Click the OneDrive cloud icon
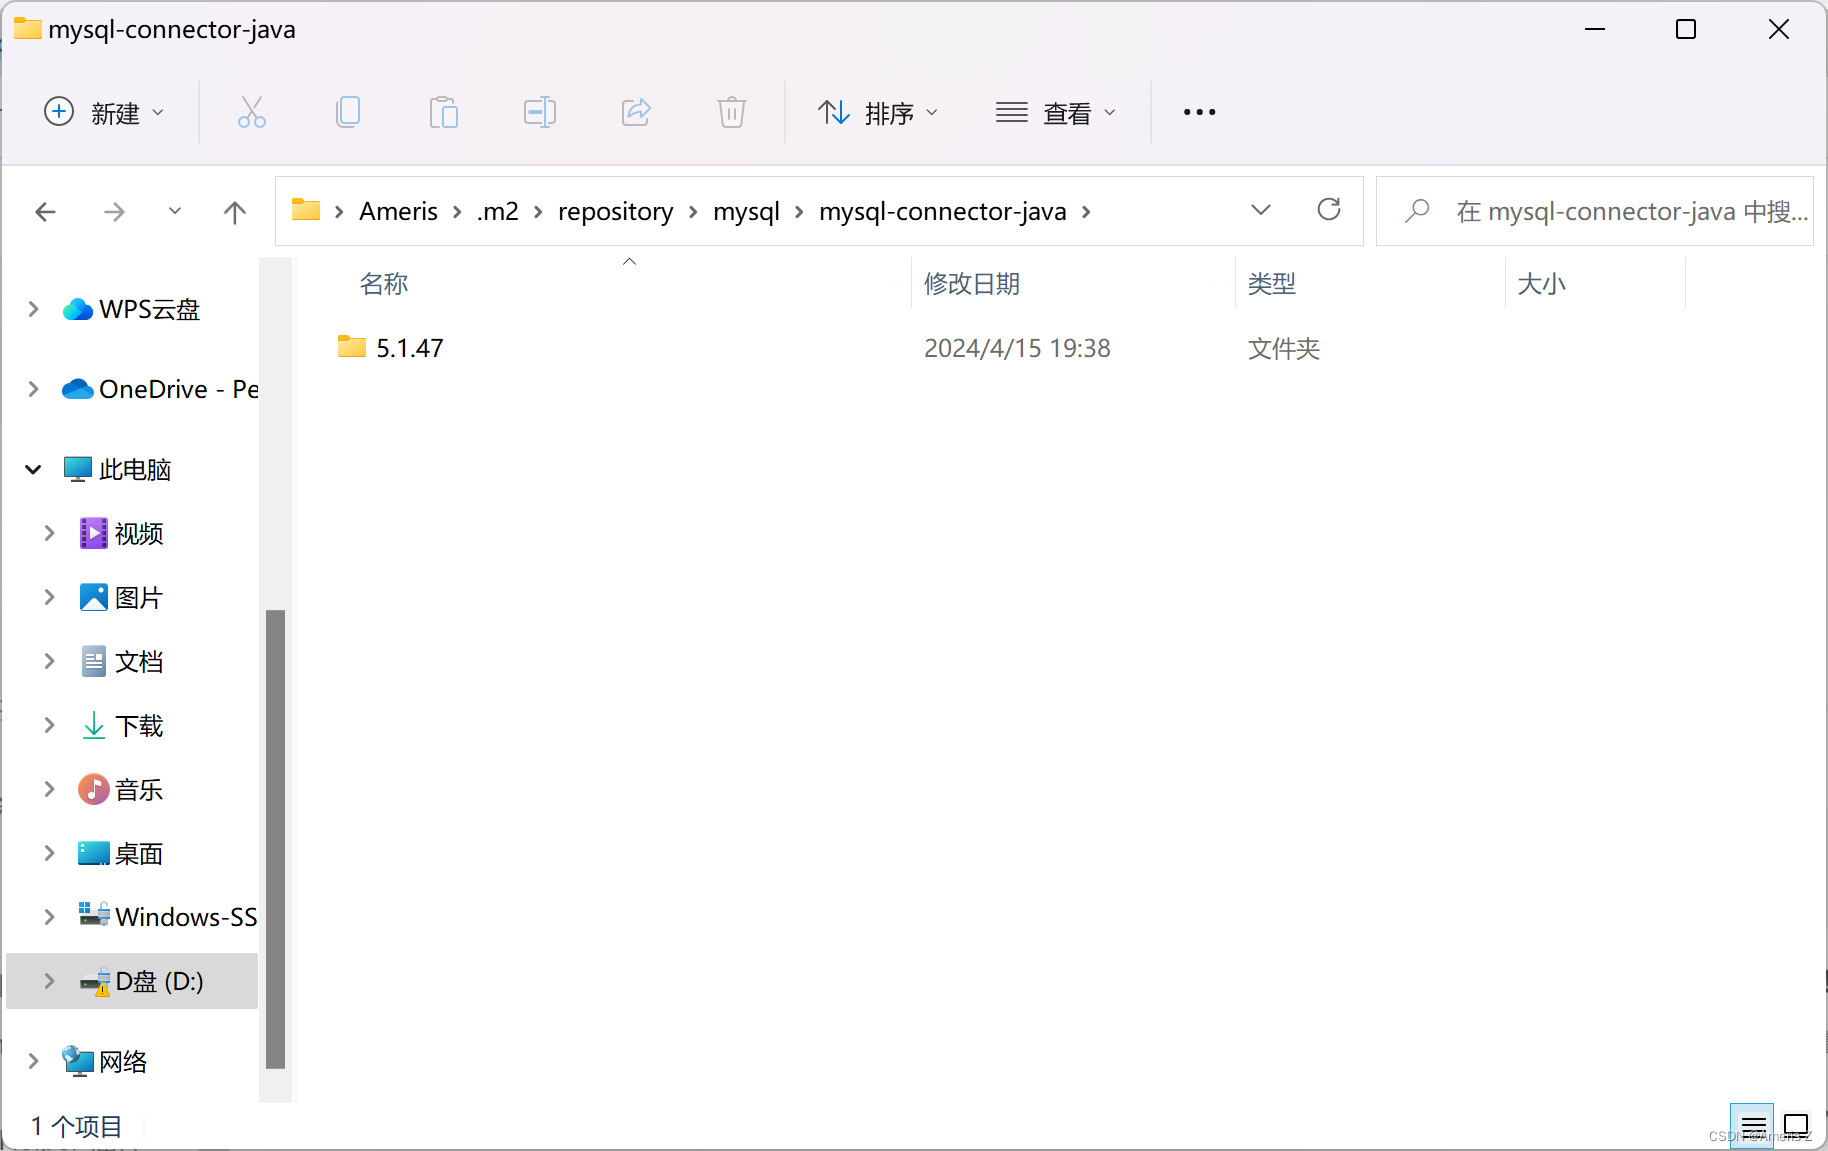Viewport: 1828px width, 1151px height. (x=78, y=389)
